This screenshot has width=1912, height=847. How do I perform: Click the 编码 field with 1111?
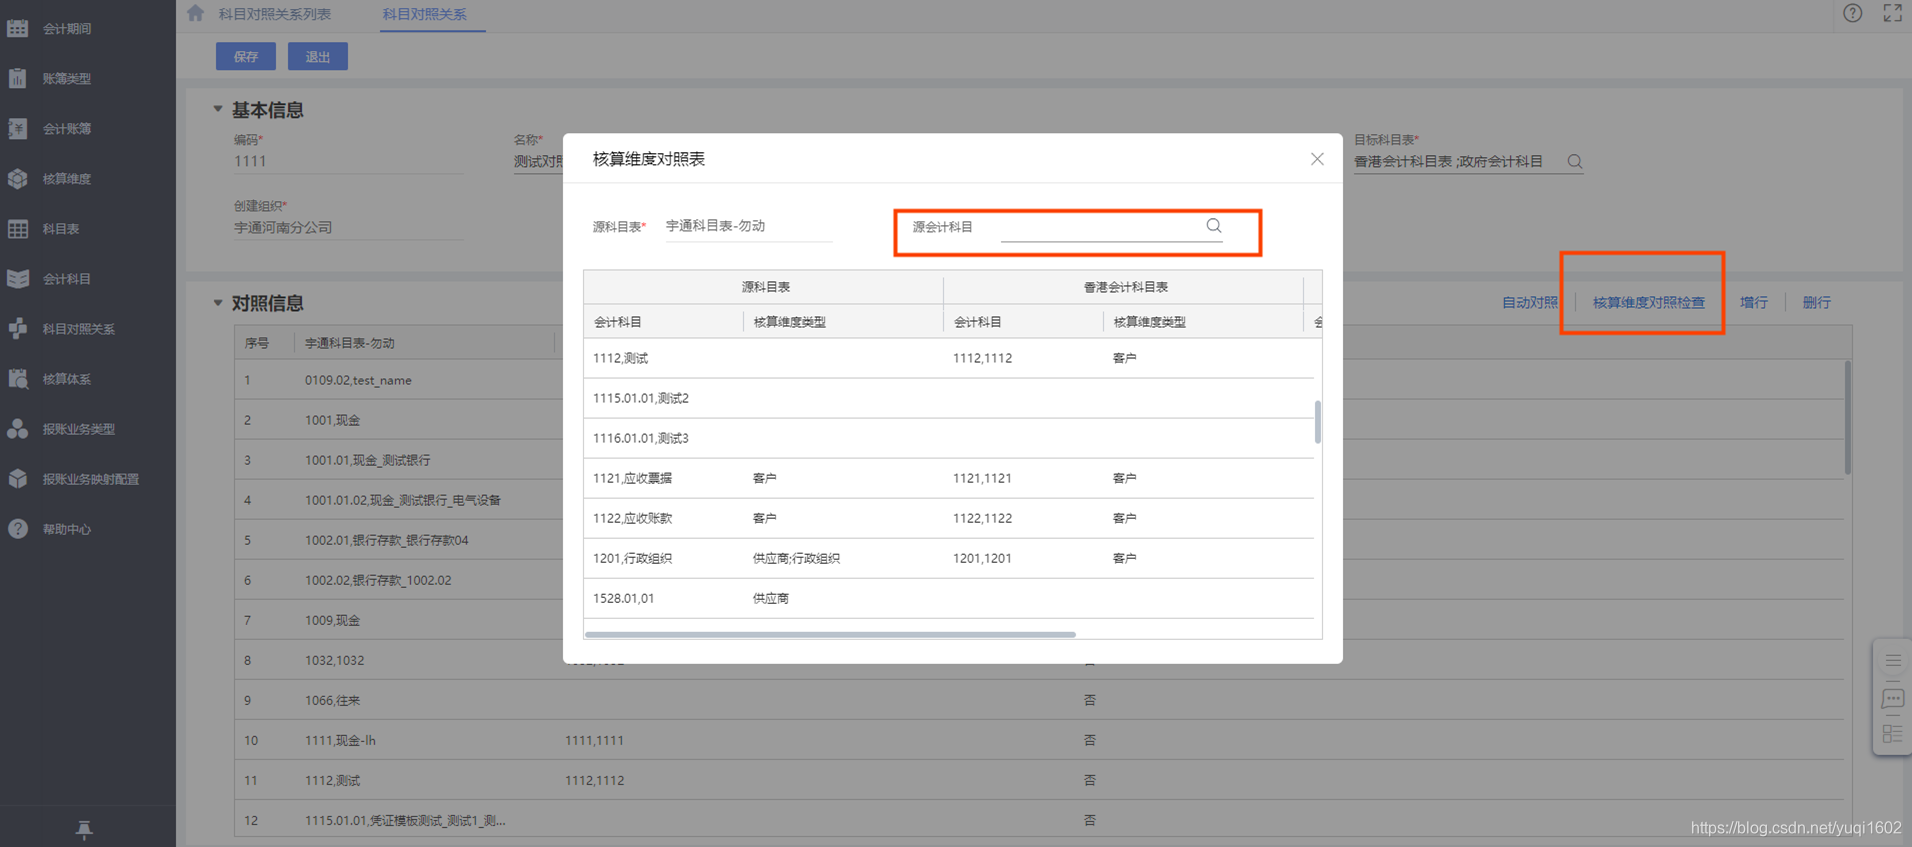[x=348, y=161]
